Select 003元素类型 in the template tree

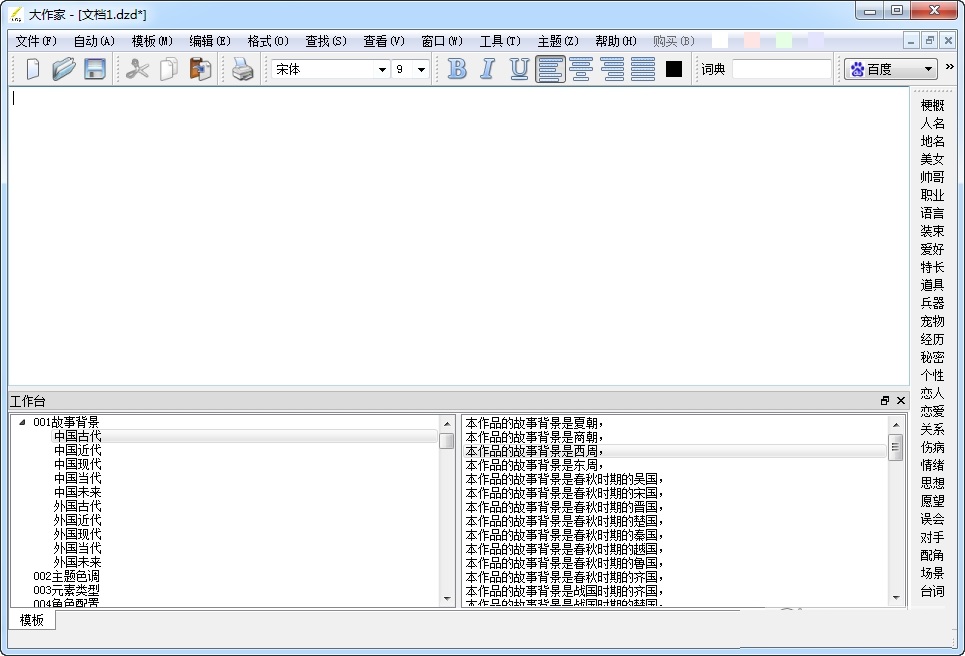click(66, 590)
